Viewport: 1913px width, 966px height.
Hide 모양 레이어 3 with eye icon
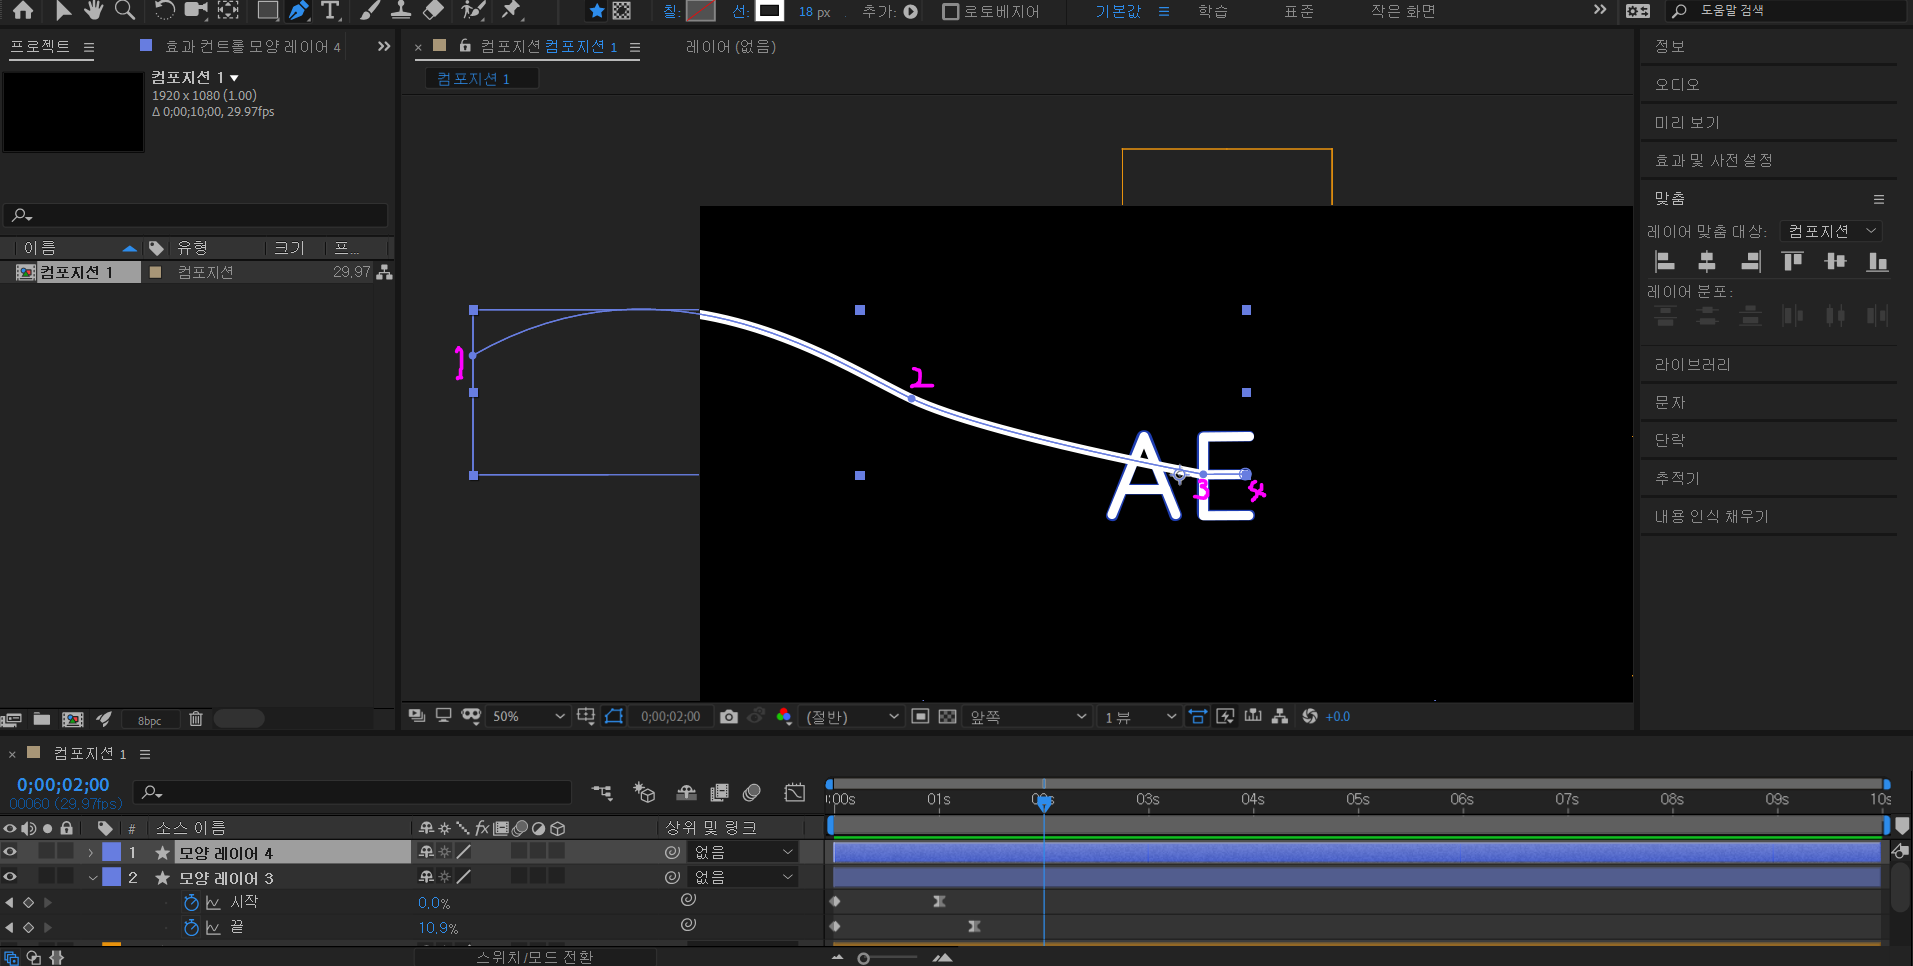[x=10, y=877]
